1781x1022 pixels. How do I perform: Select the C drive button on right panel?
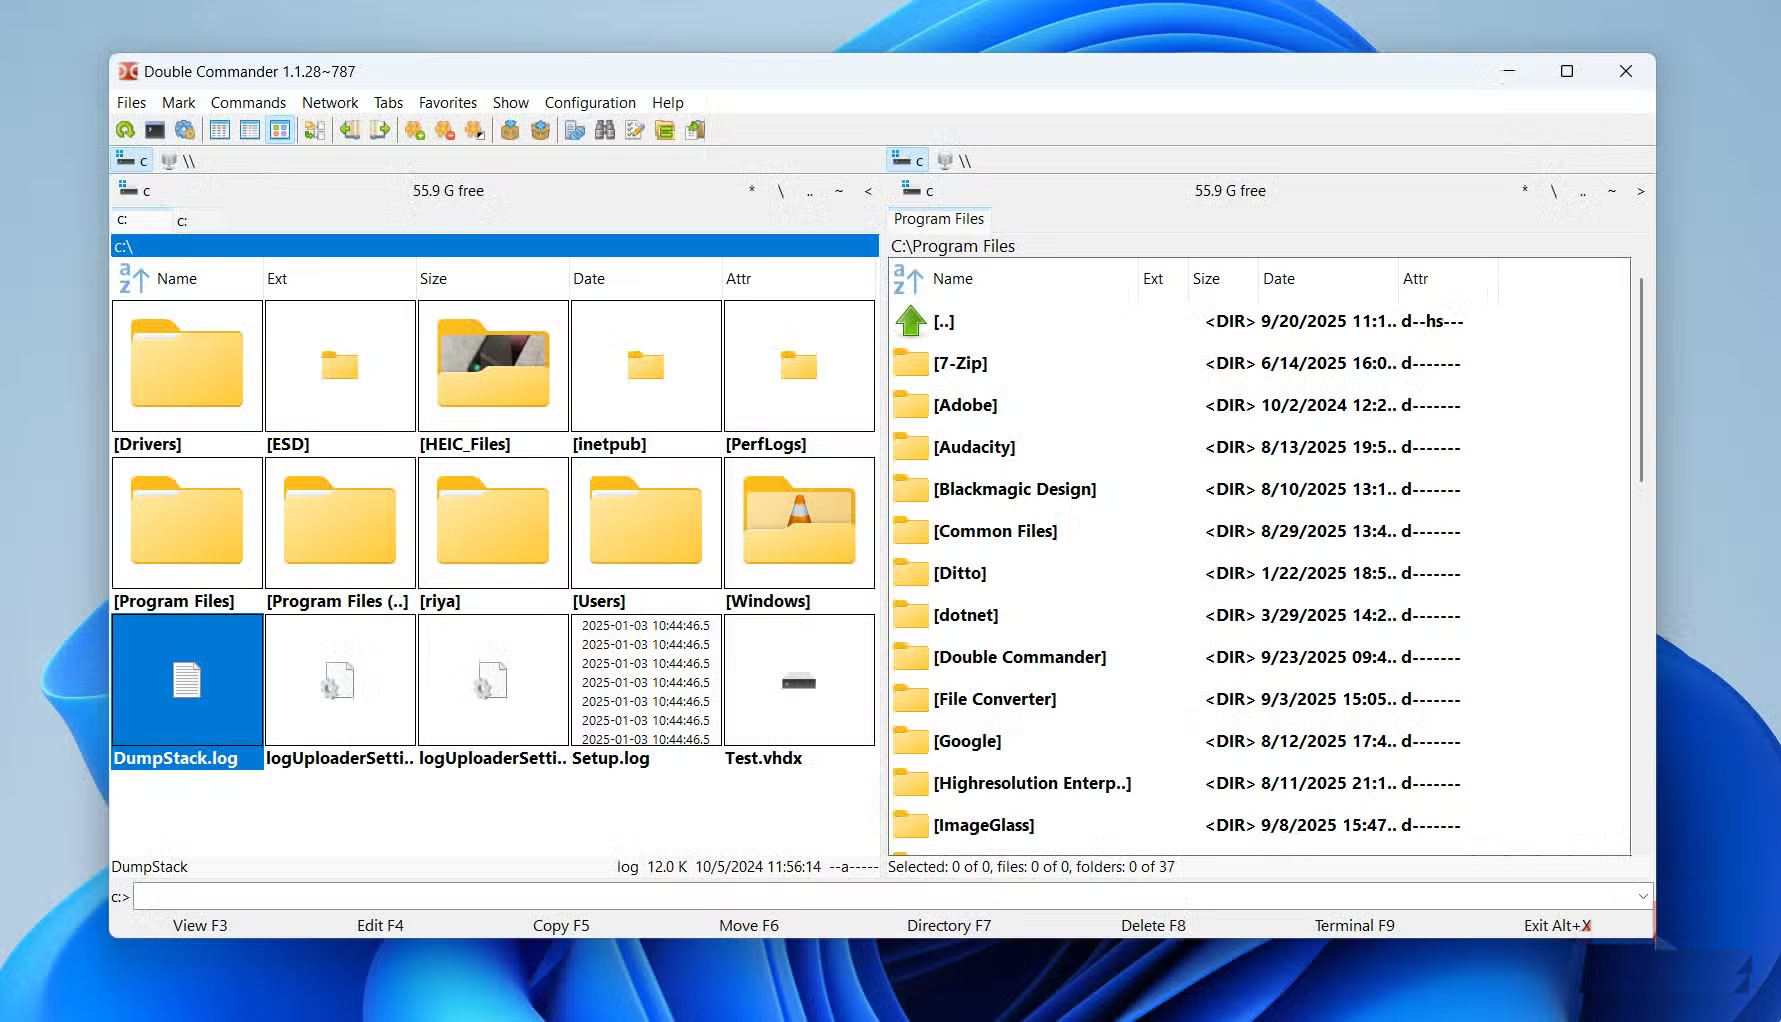point(906,159)
